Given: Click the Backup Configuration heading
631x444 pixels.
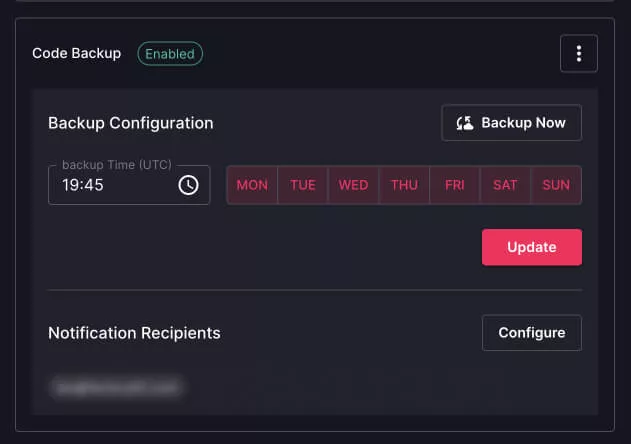Looking at the screenshot, I should tap(130, 123).
